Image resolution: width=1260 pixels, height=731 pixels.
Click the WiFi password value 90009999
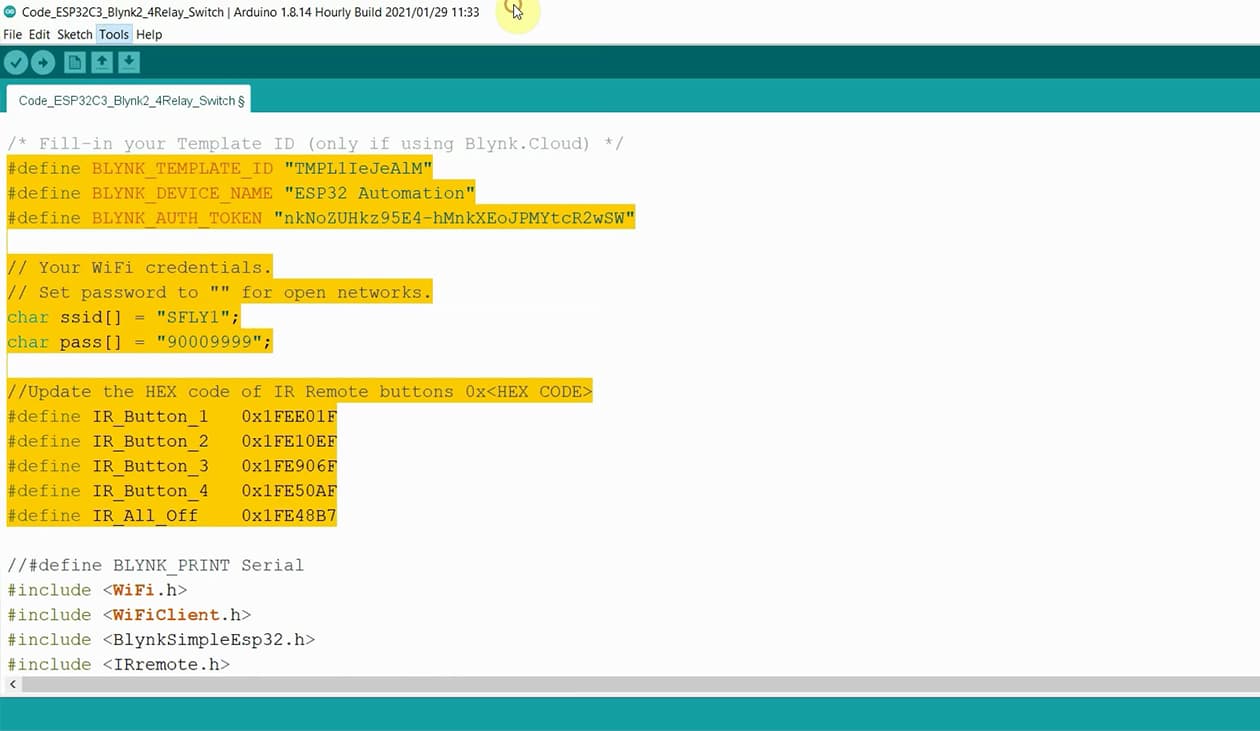click(x=212, y=342)
